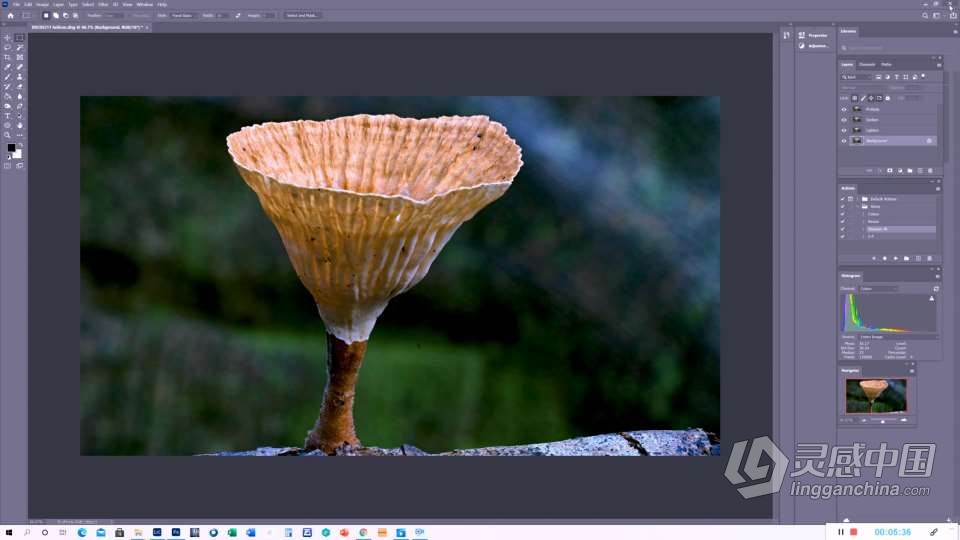
Task: Select the Path Selection tool
Action: pyautogui.click(x=20, y=116)
